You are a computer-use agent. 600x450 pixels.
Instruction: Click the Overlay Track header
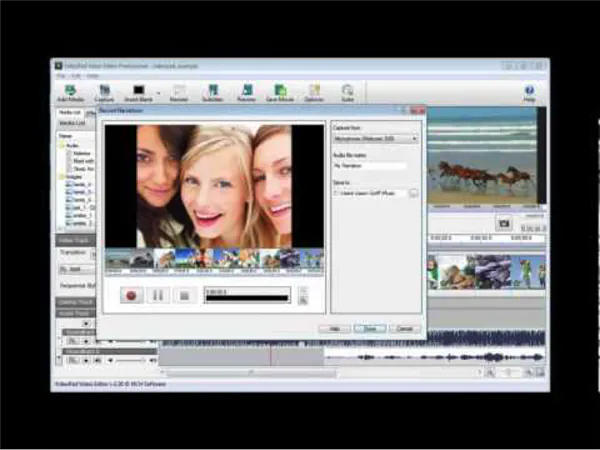click(x=76, y=302)
